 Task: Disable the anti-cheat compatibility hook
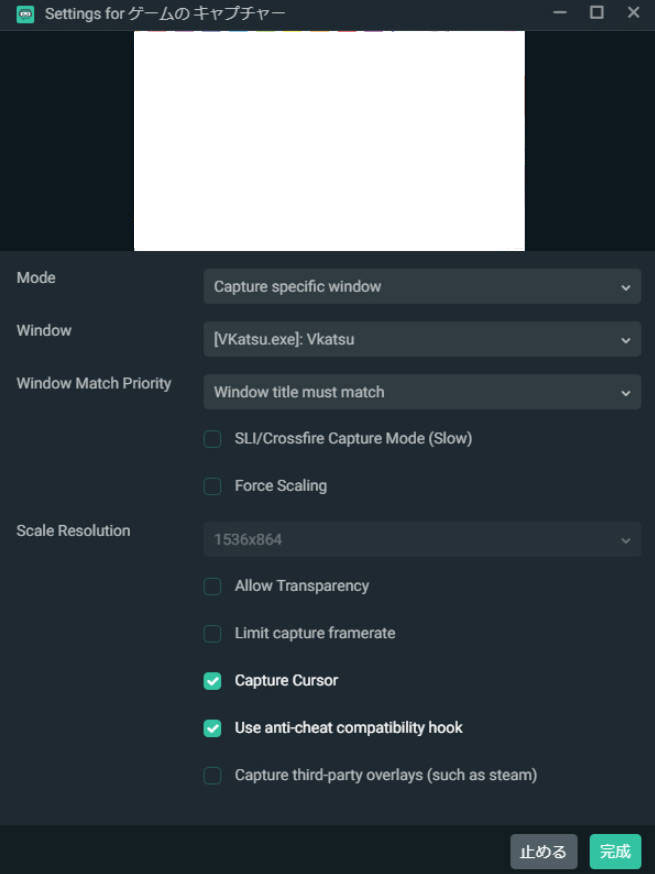(212, 727)
